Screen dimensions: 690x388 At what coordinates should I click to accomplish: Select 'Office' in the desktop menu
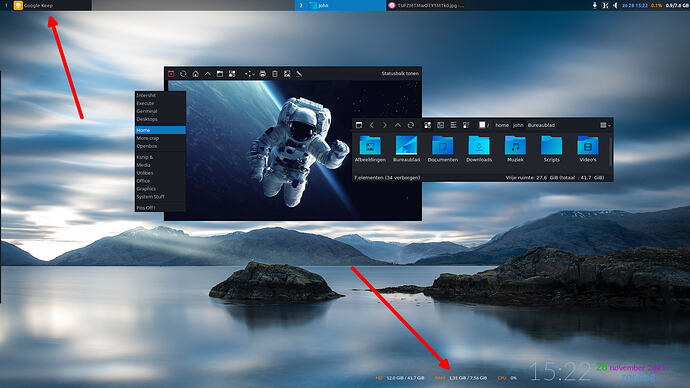[160, 181]
